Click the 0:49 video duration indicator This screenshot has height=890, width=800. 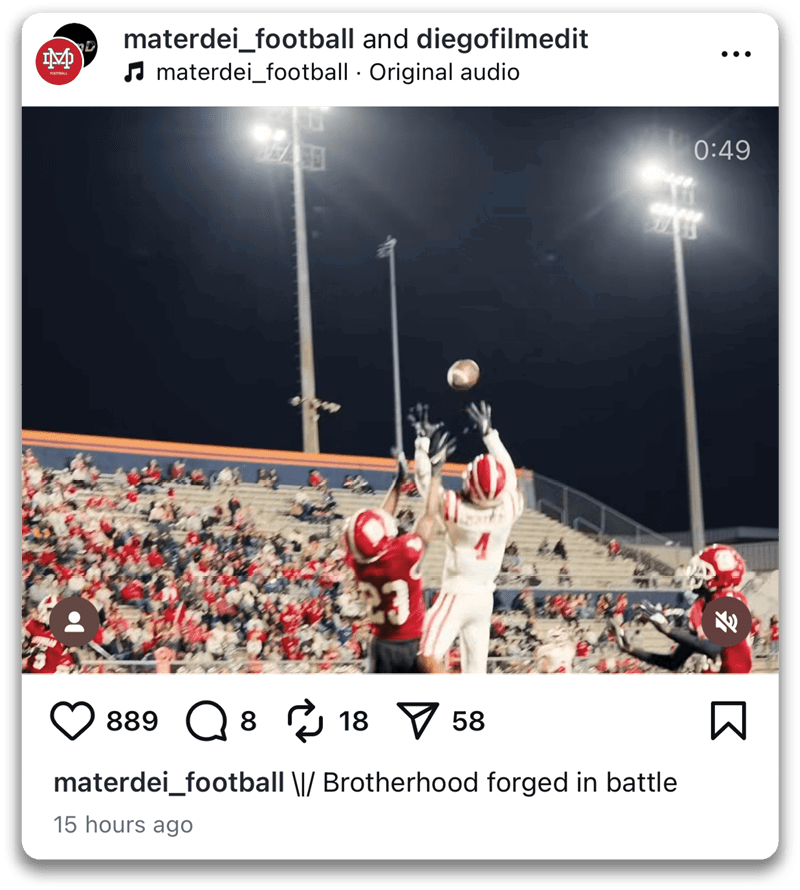(722, 150)
